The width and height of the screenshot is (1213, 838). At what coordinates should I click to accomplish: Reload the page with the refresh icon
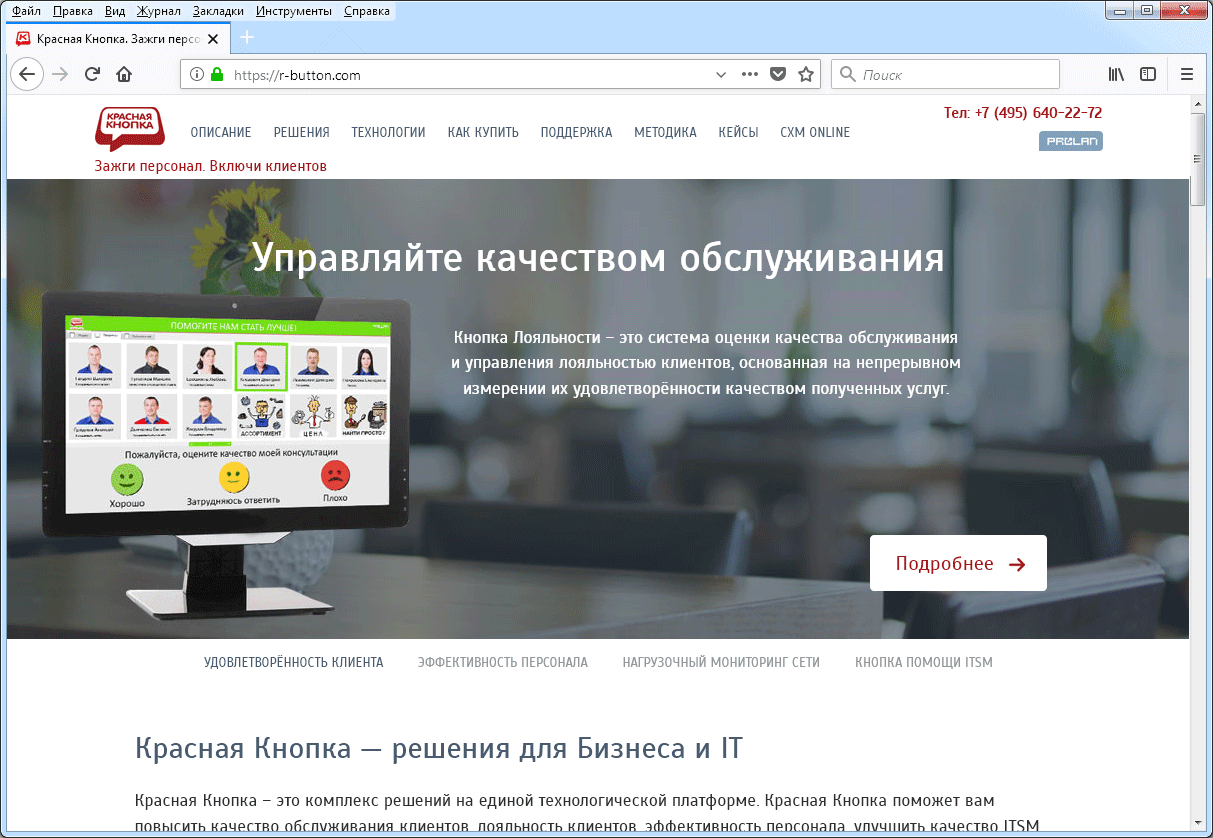(92, 74)
